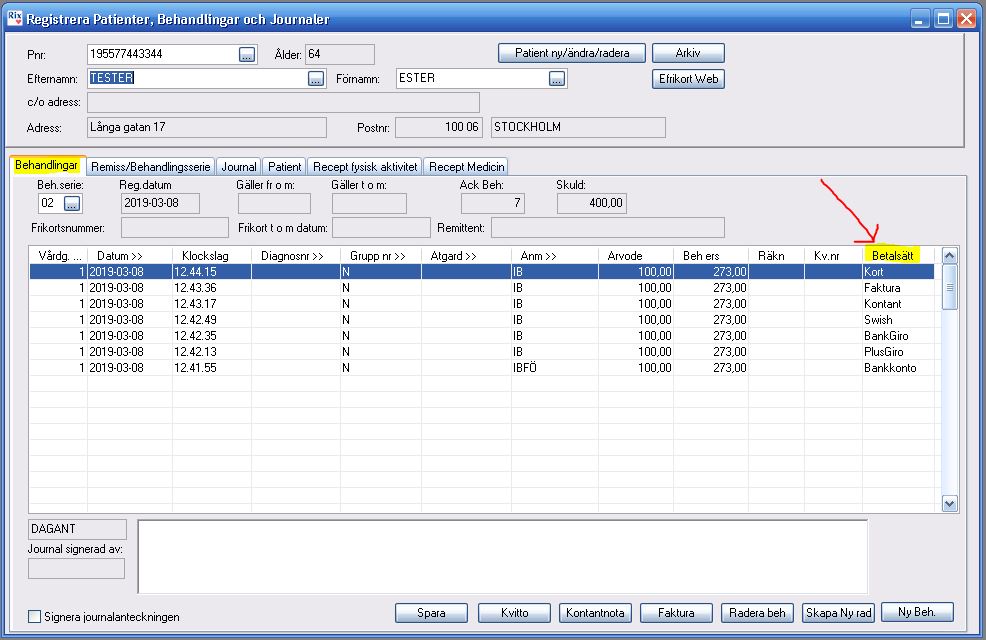Image resolution: width=986 pixels, height=640 pixels.
Task: Open the Efternamn lookup ellipsis button
Action: [x=316, y=79]
